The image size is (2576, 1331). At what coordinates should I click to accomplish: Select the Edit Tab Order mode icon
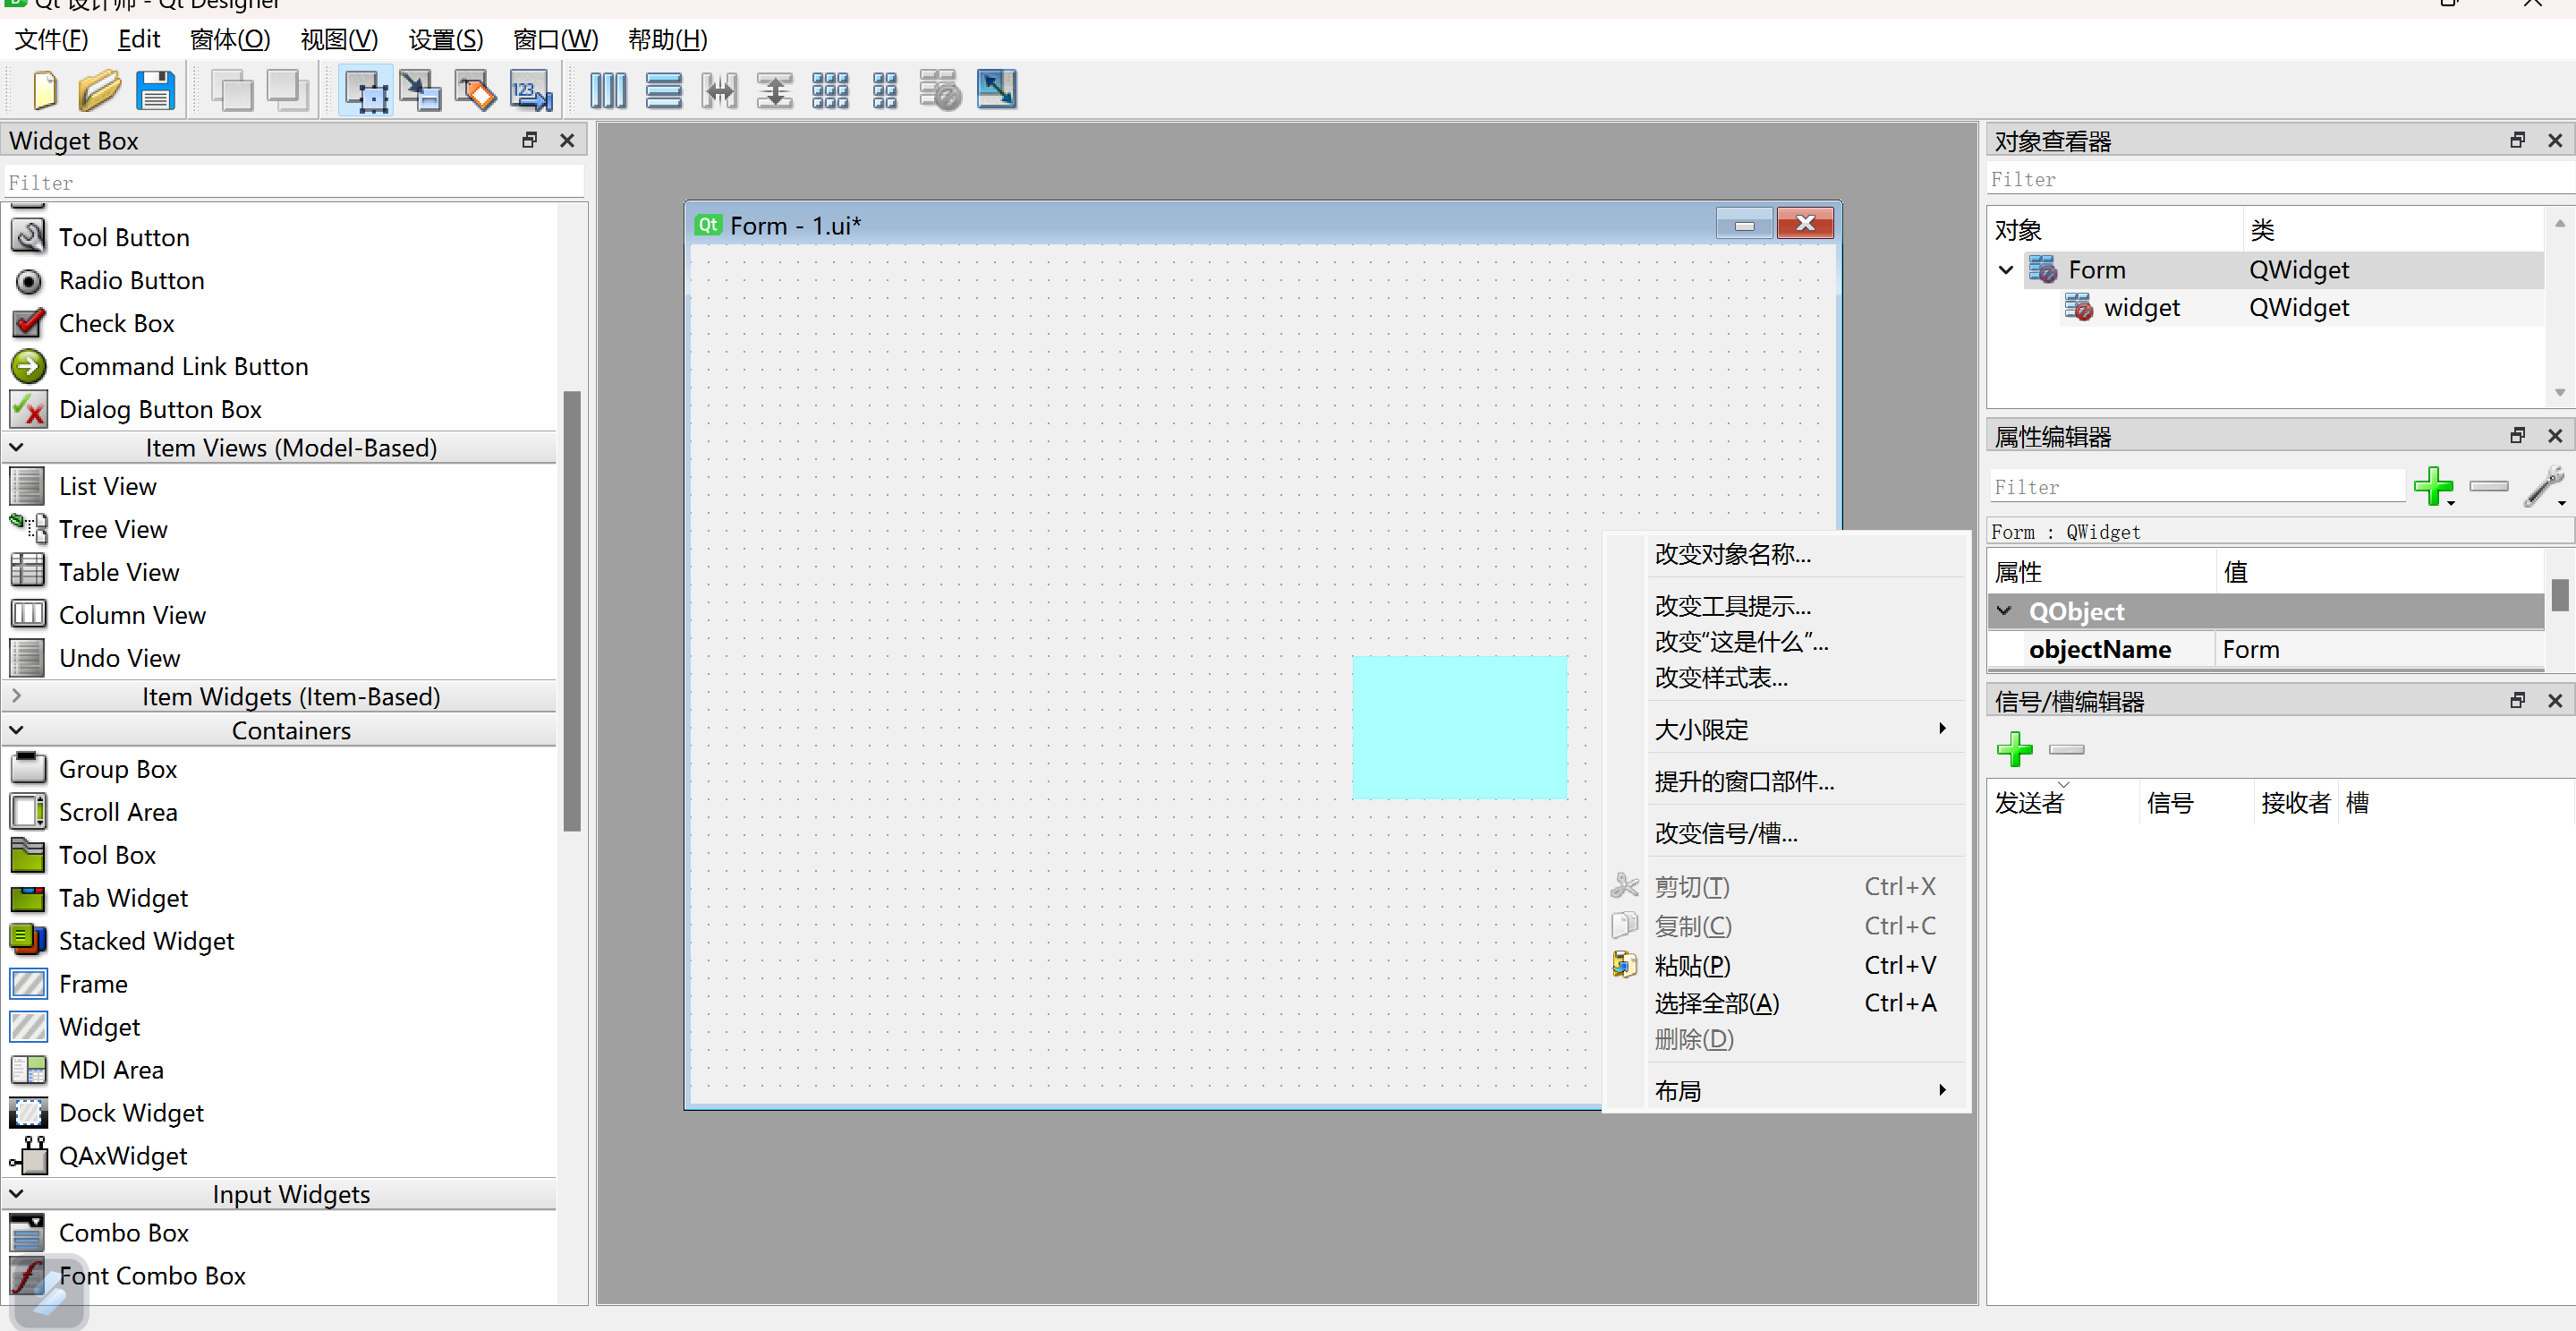tap(531, 91)
